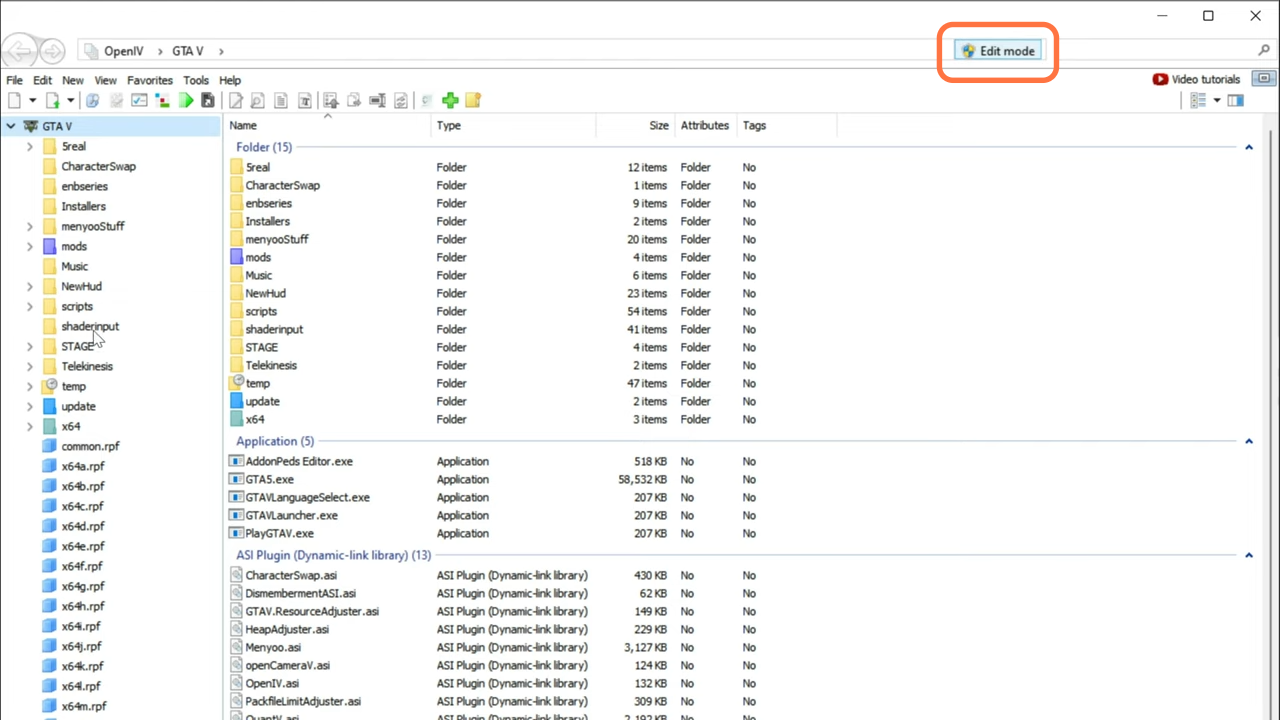Click the GTA5.exe application icon
The width and height of the screenshot is (1280, 720).
tap(237, 479)
